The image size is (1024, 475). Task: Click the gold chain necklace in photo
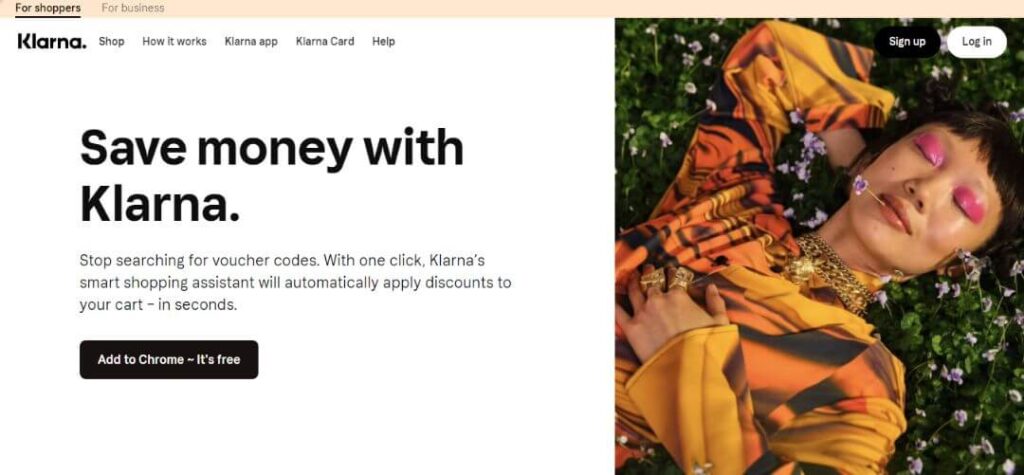pyautogui.click(x=829, y=268)
